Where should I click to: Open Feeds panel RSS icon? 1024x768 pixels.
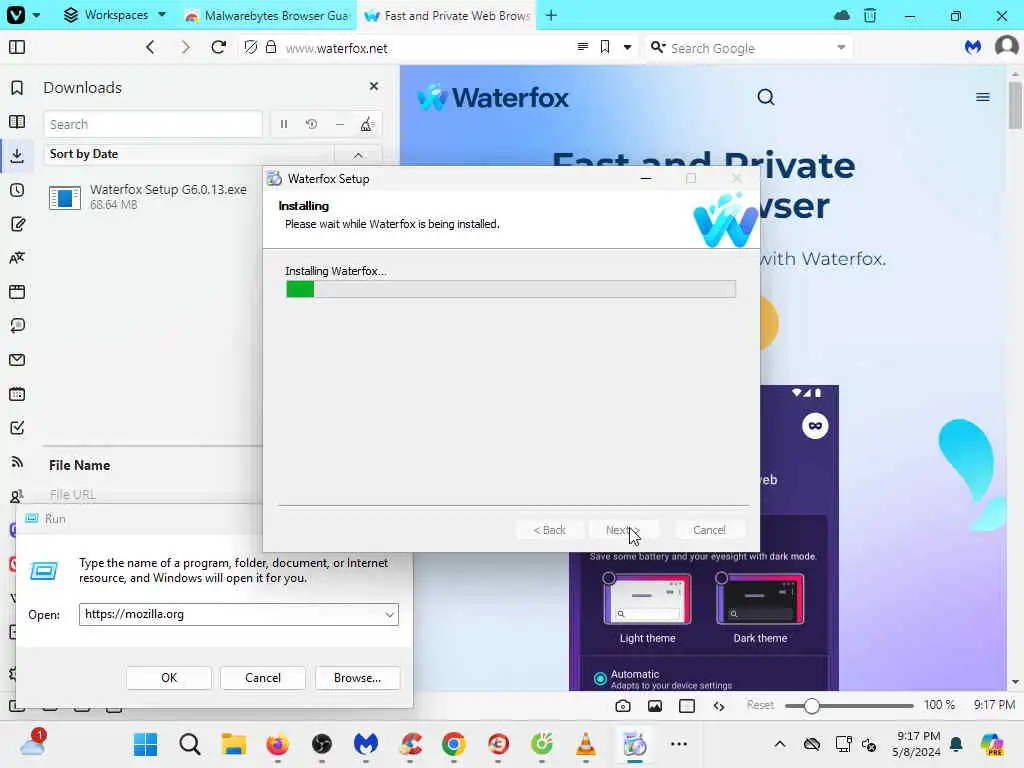click(x=17, y=462)
